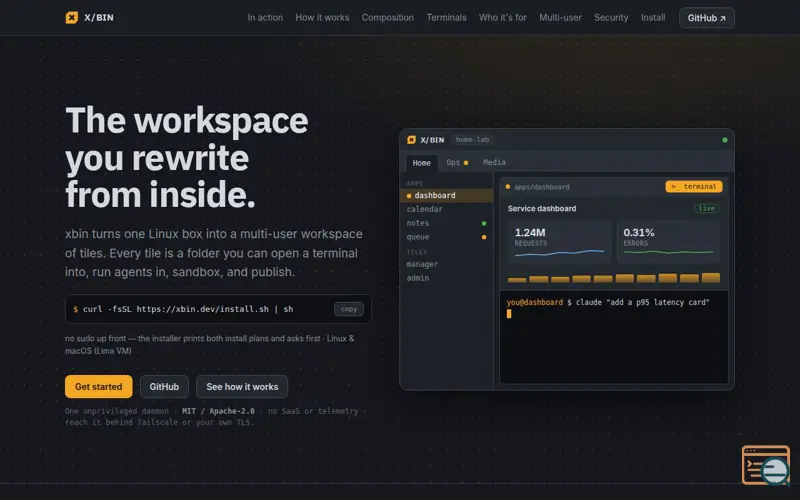Open the Multi-user nav link
The height and width of the screenshot is (500, 800).
pos(560,18)
